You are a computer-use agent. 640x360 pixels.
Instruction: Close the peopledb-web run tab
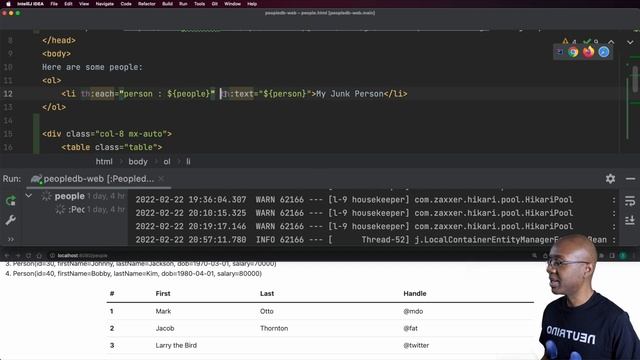pyautogui.click(x=161, y=179)
